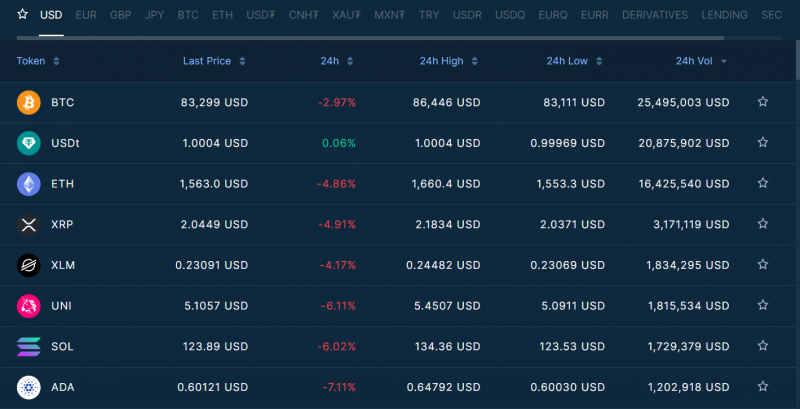Switch to the USDQ market tab
Image resolution: width=800 pixels, height=409 pixels.
point(510,15)
